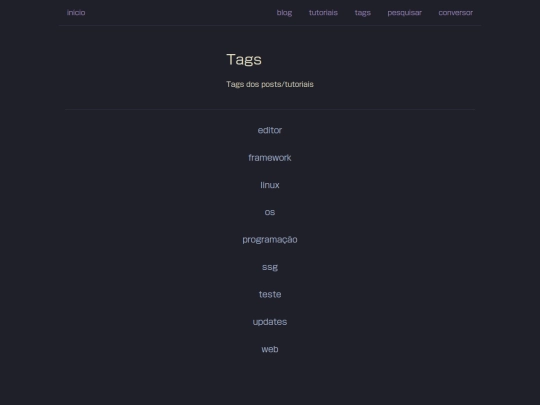540x405 pixels.
Task: Open the ssg tag
Action: (x=270, y=267)
